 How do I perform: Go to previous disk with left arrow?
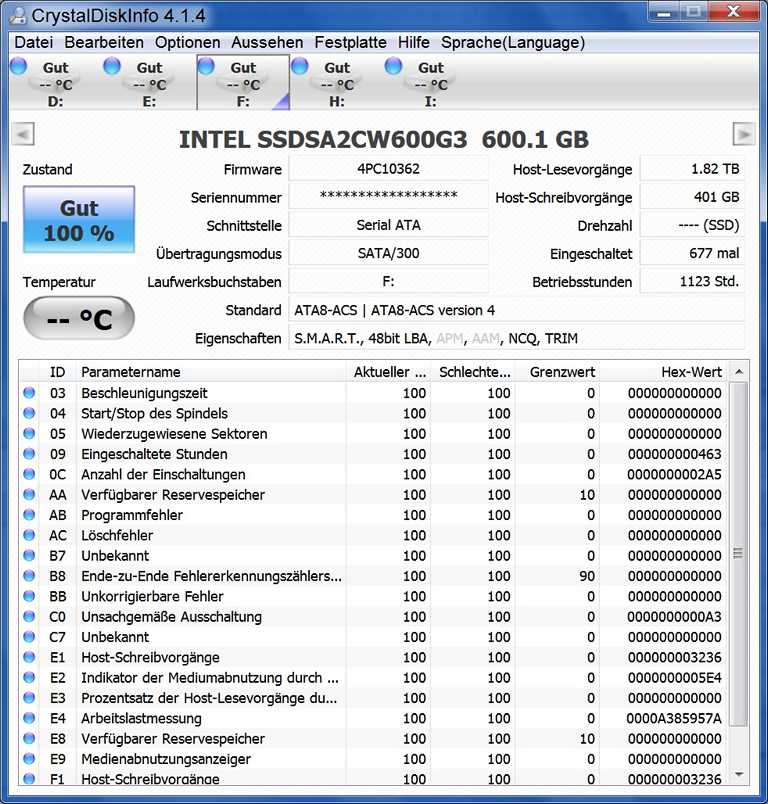[23, 135]
